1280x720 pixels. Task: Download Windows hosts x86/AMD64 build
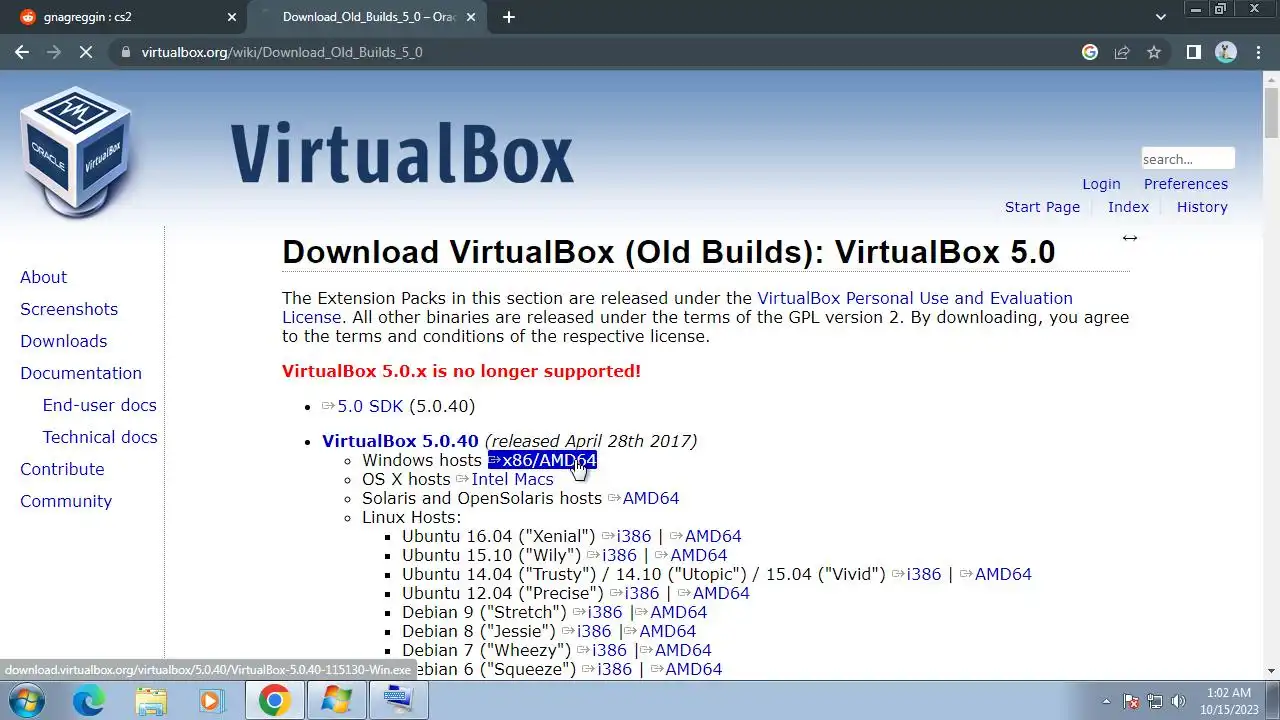(x=542, y=460)
